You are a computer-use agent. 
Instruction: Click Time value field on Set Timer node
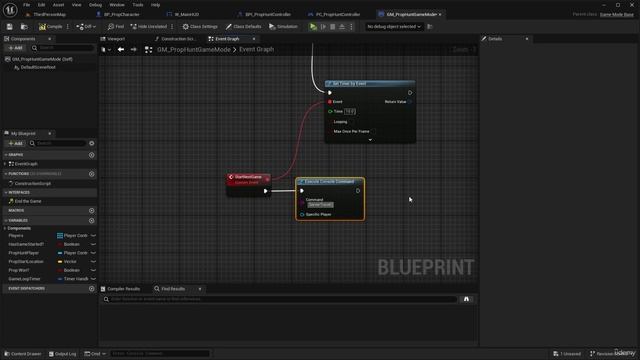350,111
